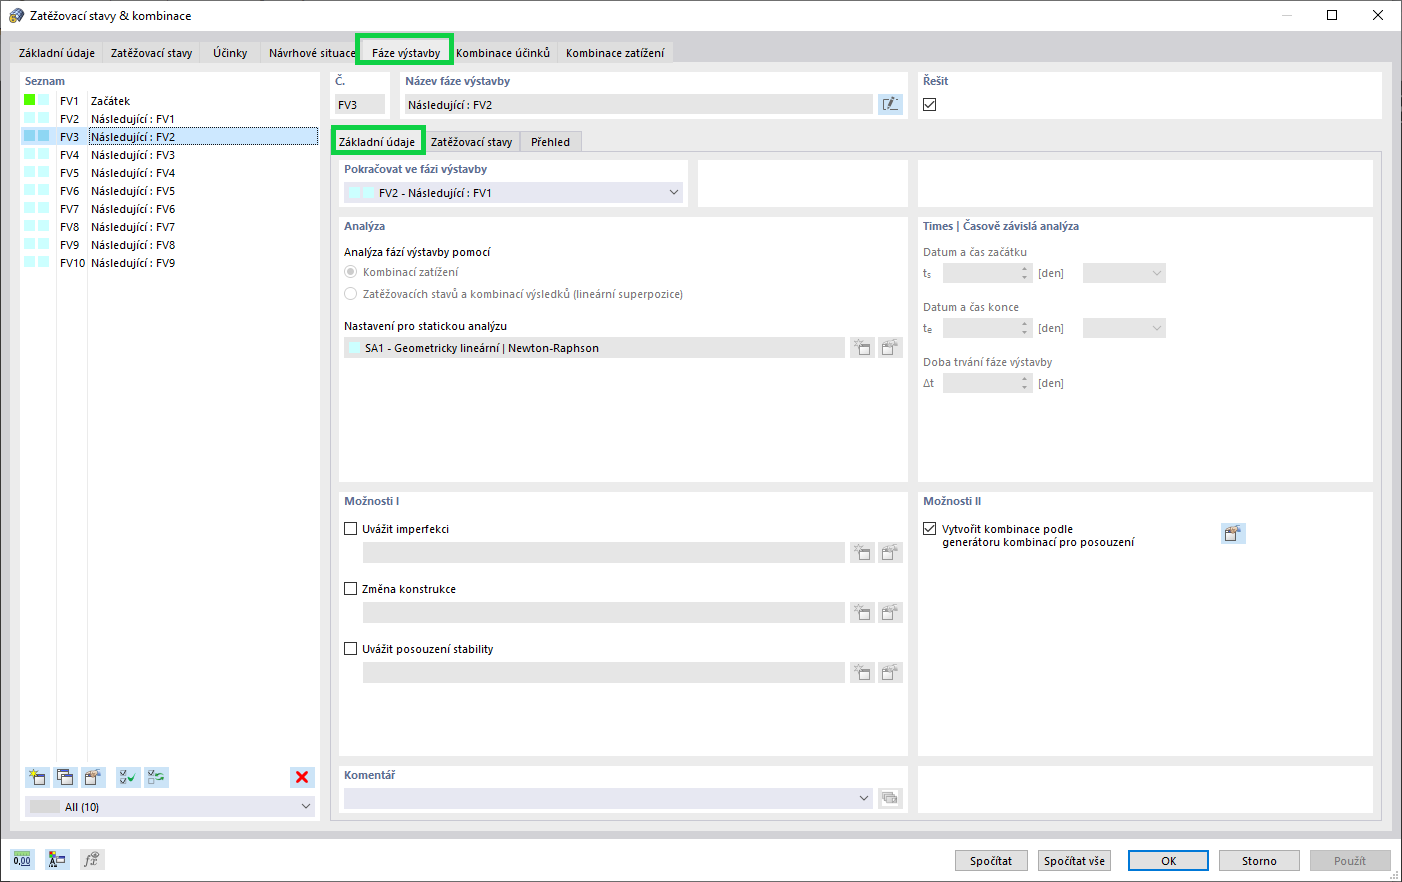
Task: Confirm with the OK button
Action: coord(1168,861)
